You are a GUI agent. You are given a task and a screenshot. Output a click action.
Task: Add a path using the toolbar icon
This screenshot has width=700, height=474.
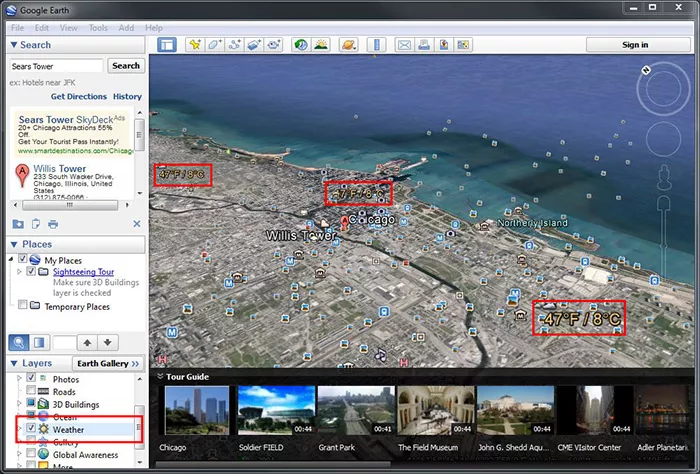click(x=234, y=45)
